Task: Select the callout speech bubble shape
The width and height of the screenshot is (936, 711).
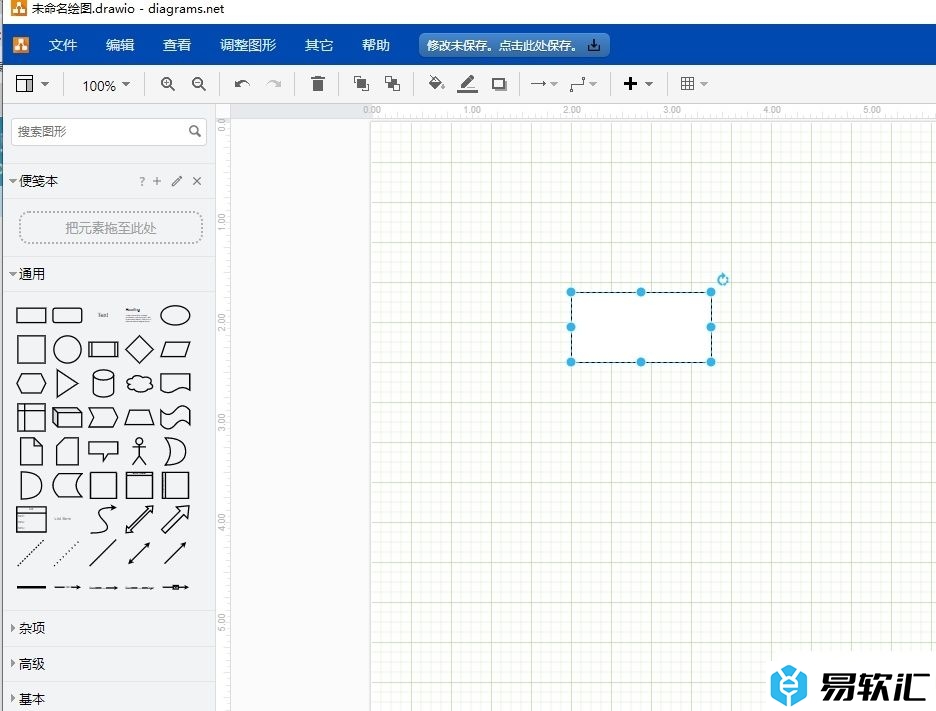Action: (x=103, y=451)
